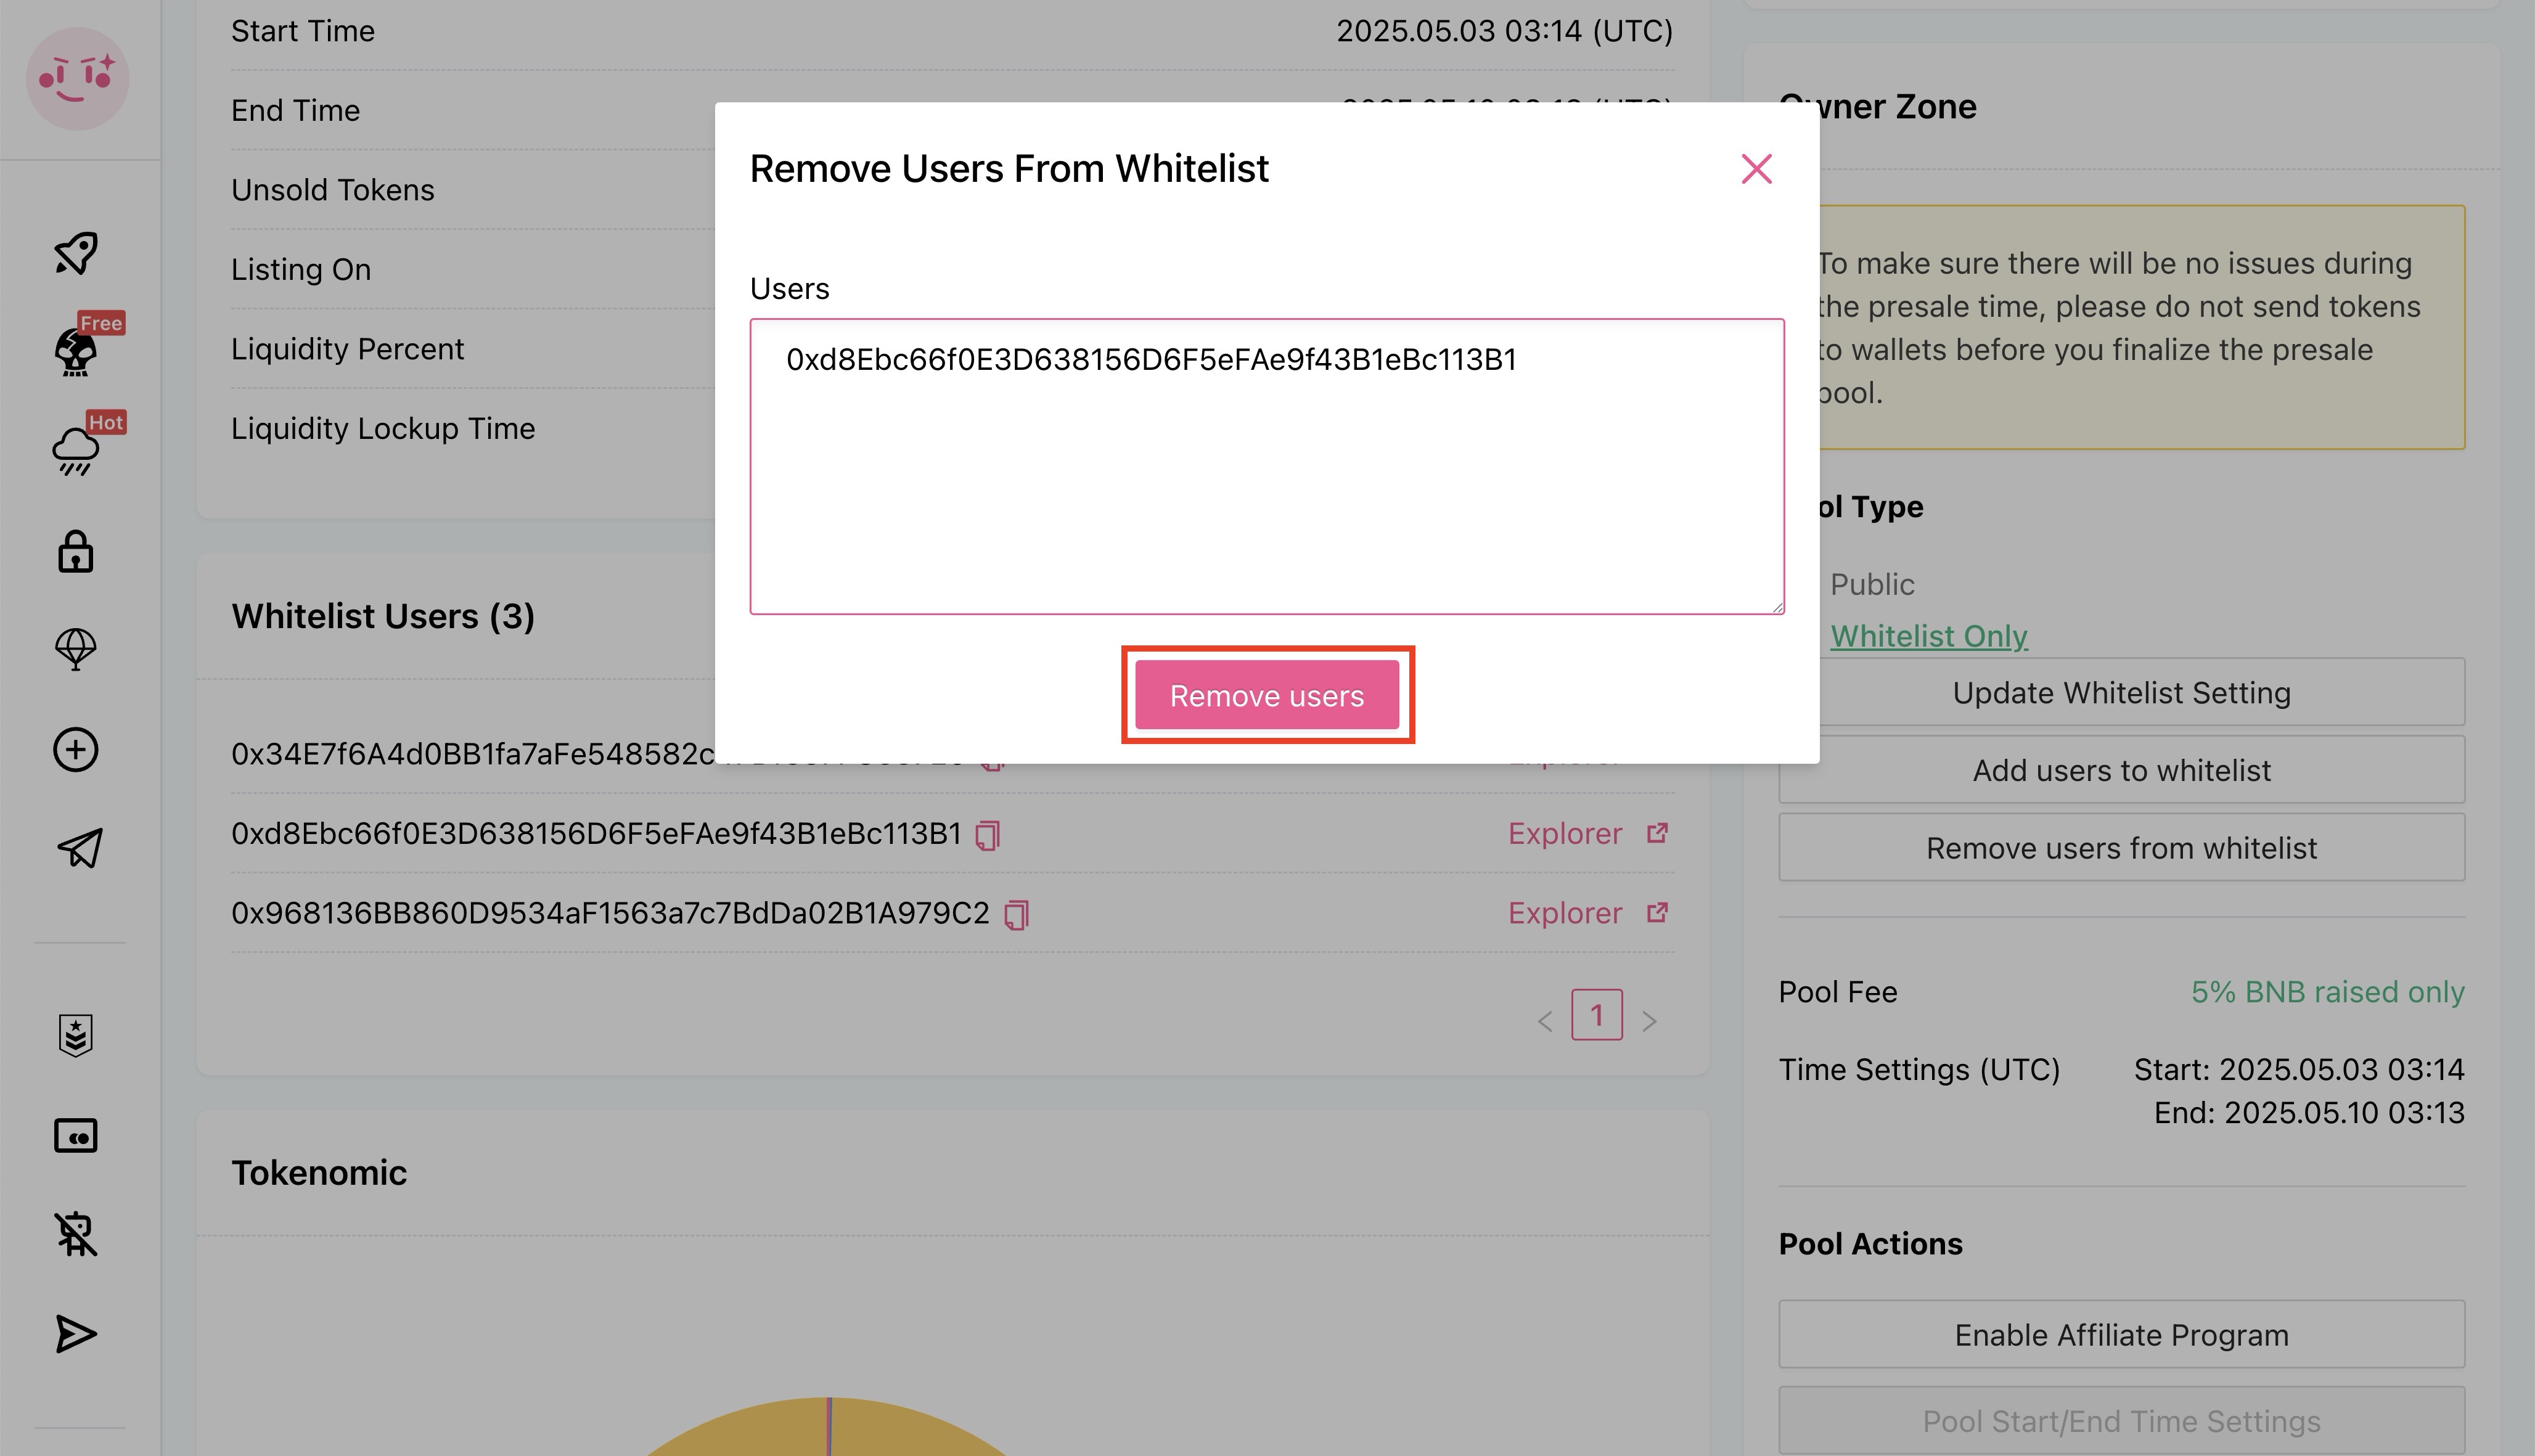Image resolution: width=2535 pixels, height=1456 pixels.
Task: Select the Whitelist Only pool type
Action: pos(1929,636)
